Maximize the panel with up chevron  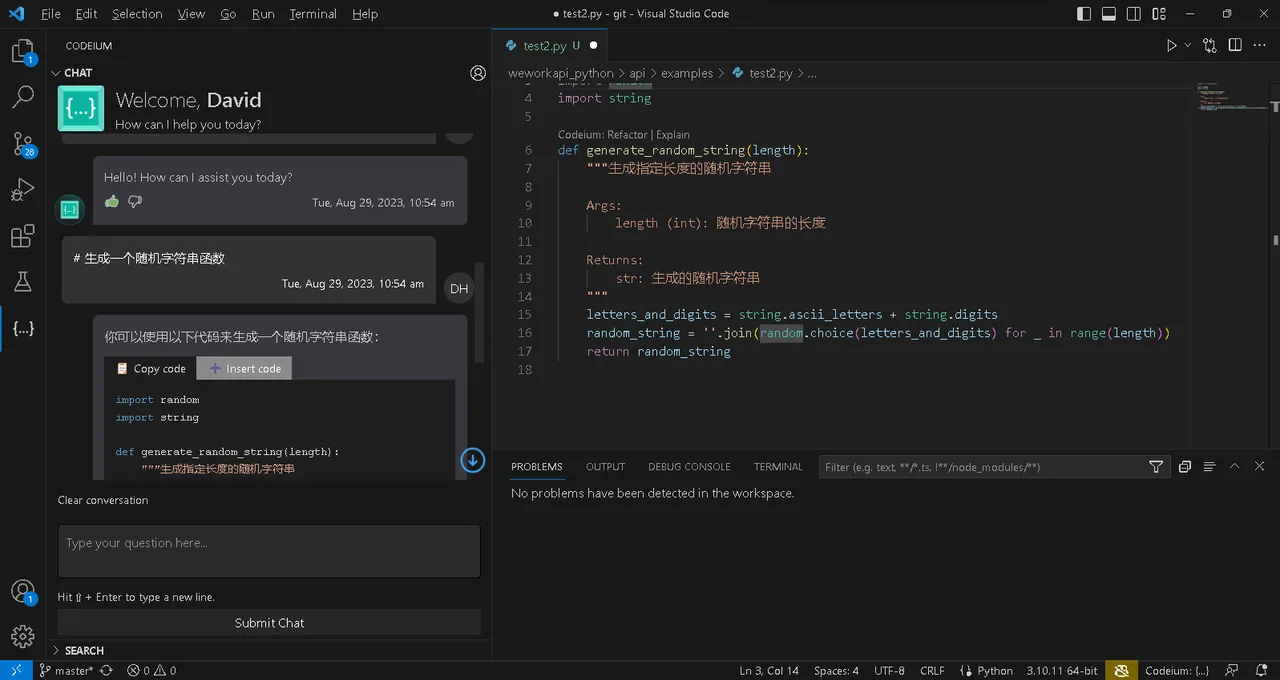pyautogui.click(x=1234, y=467)
